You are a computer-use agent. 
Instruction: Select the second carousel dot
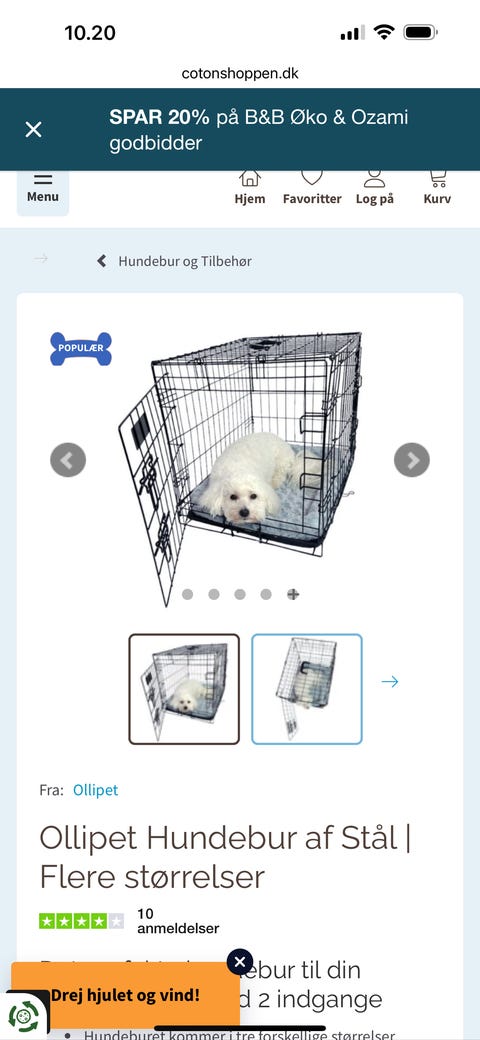point(213,594)
